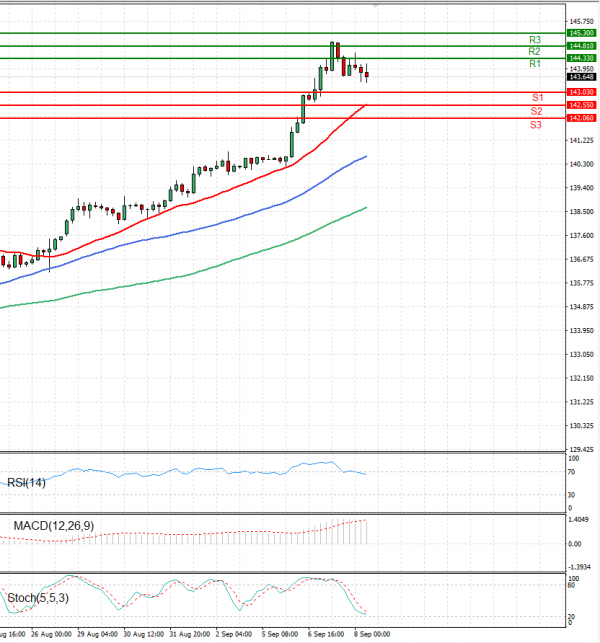This screenshot has width=600, height=643.
Task: Click the RSI(14) indicator label
Action: coord(26,483)
